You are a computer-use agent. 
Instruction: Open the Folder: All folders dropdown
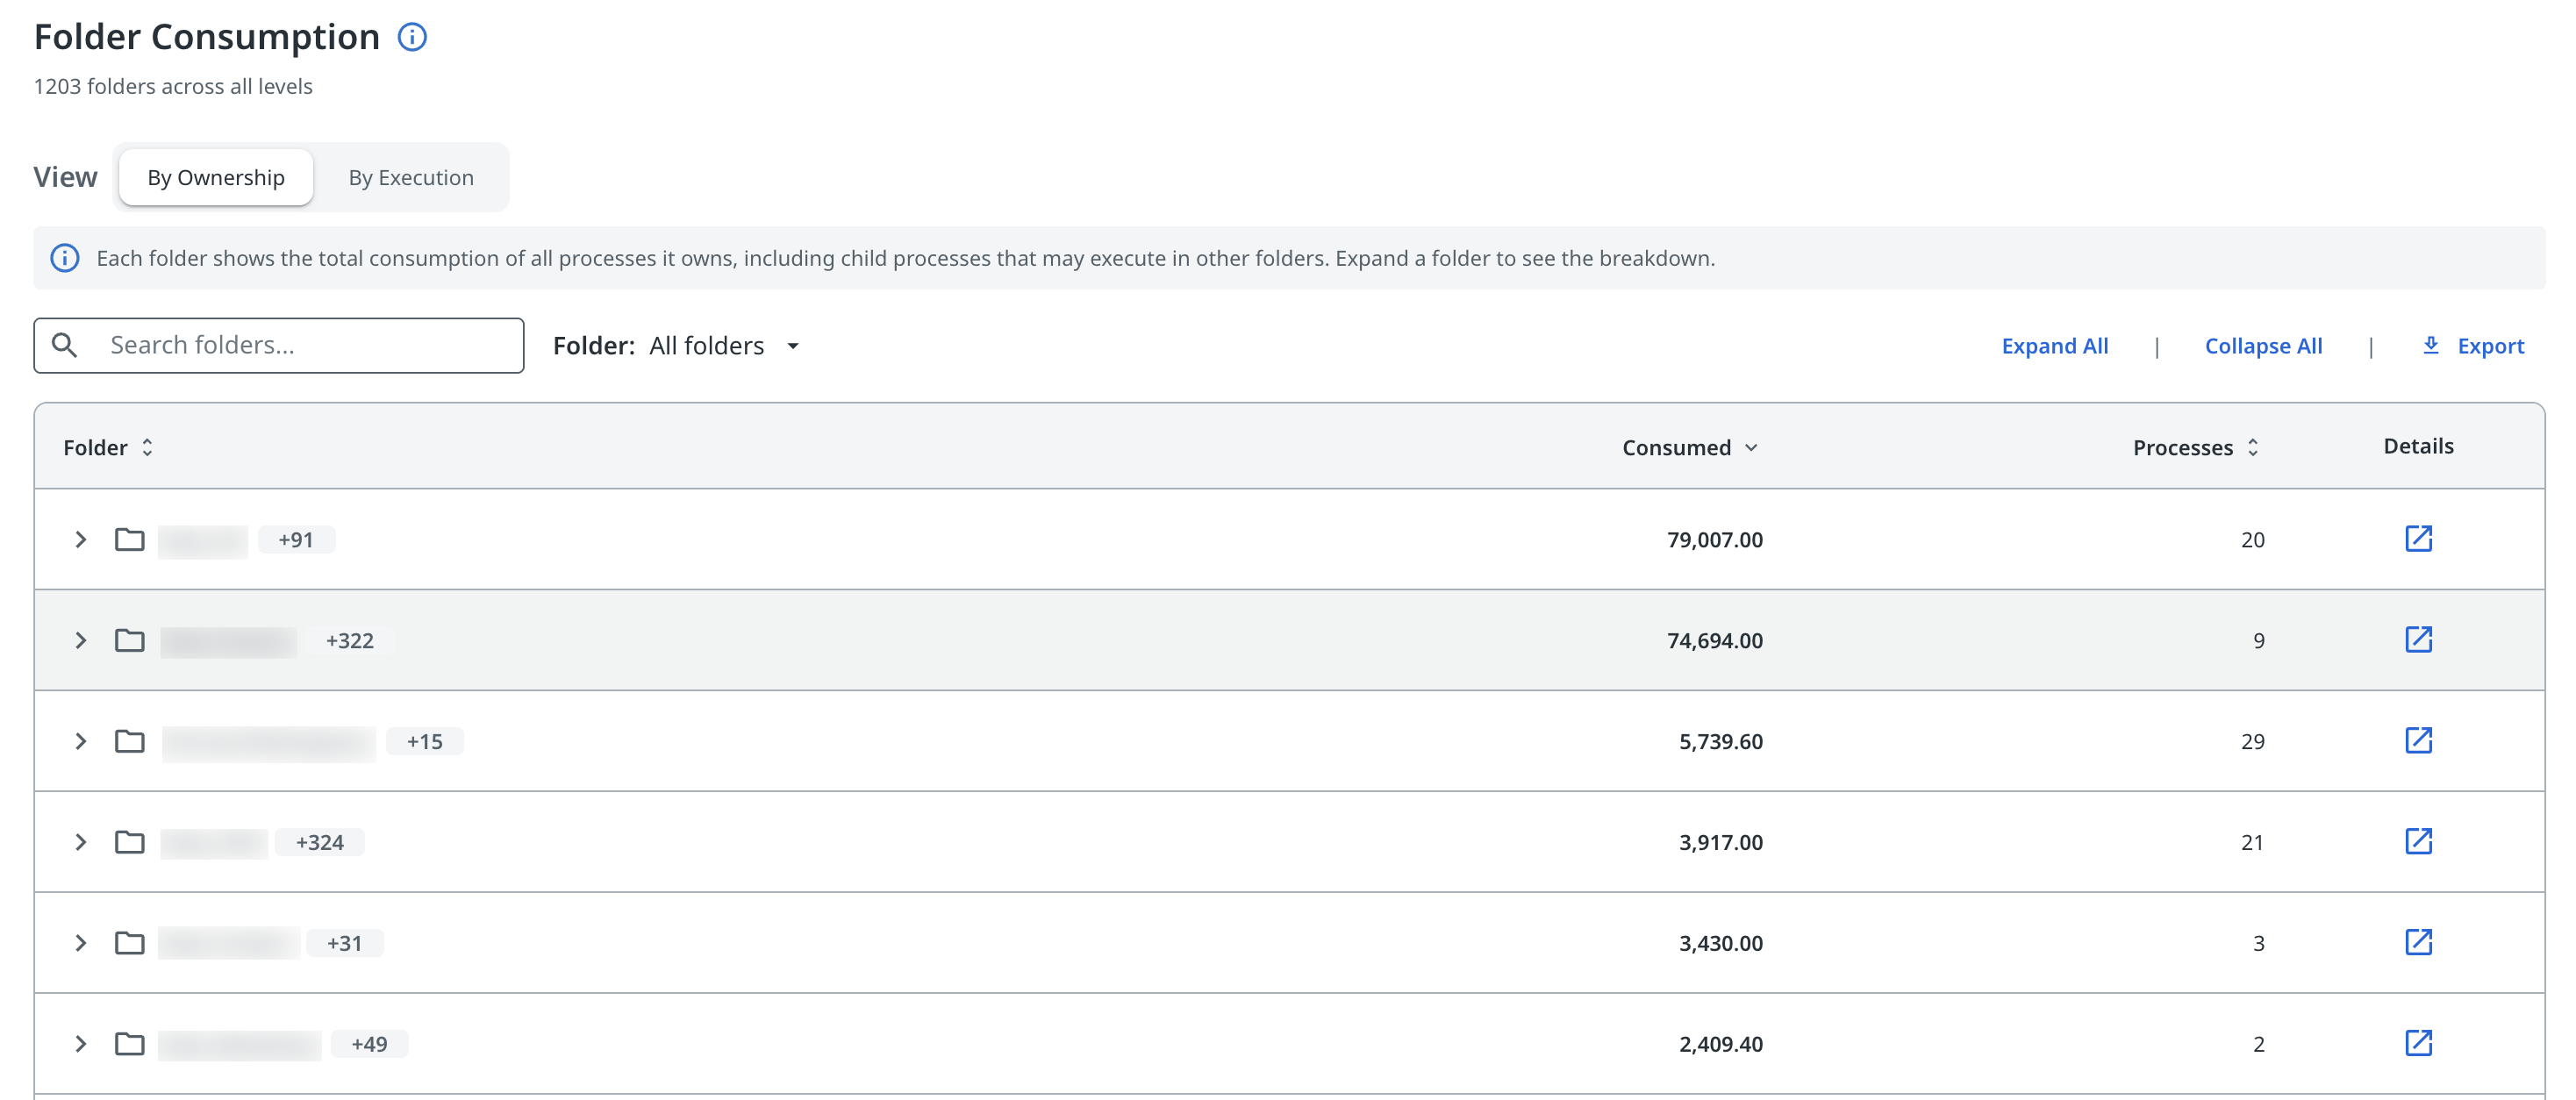coord(677,346)
